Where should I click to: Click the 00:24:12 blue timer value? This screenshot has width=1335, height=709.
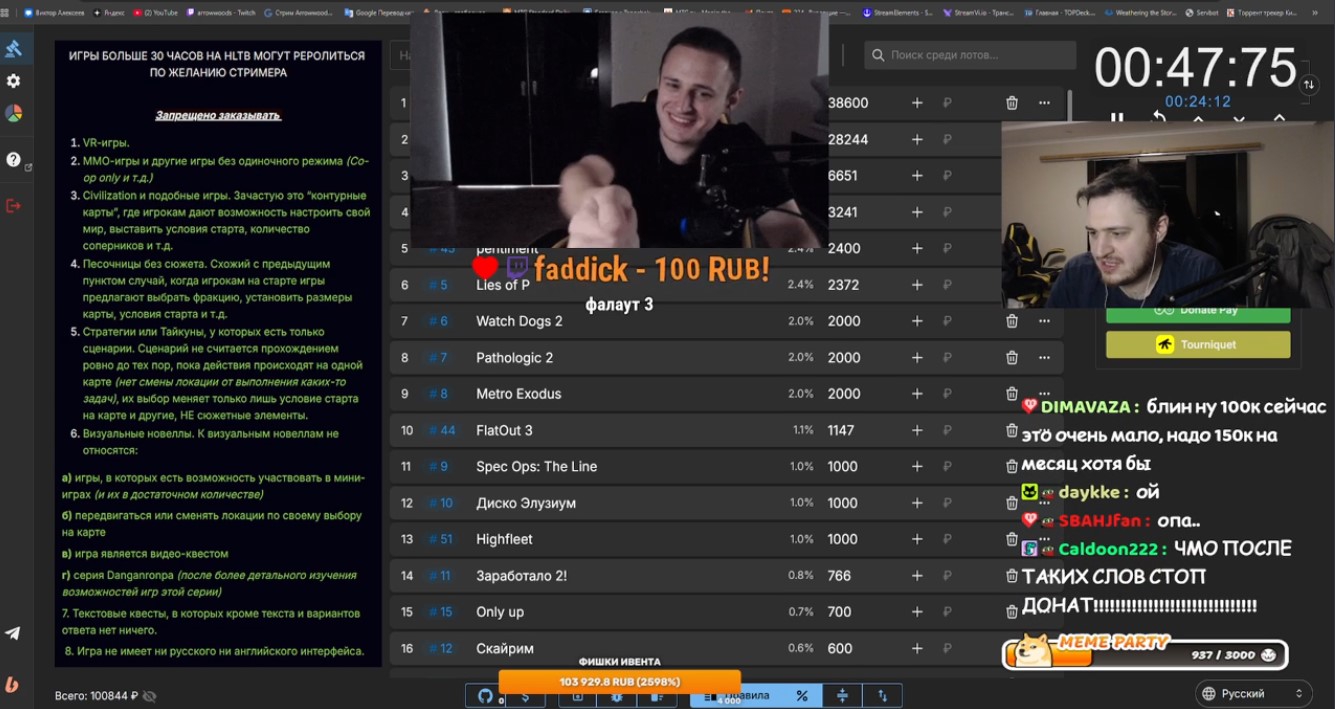pyautogui.click(x=1197, y=102)
